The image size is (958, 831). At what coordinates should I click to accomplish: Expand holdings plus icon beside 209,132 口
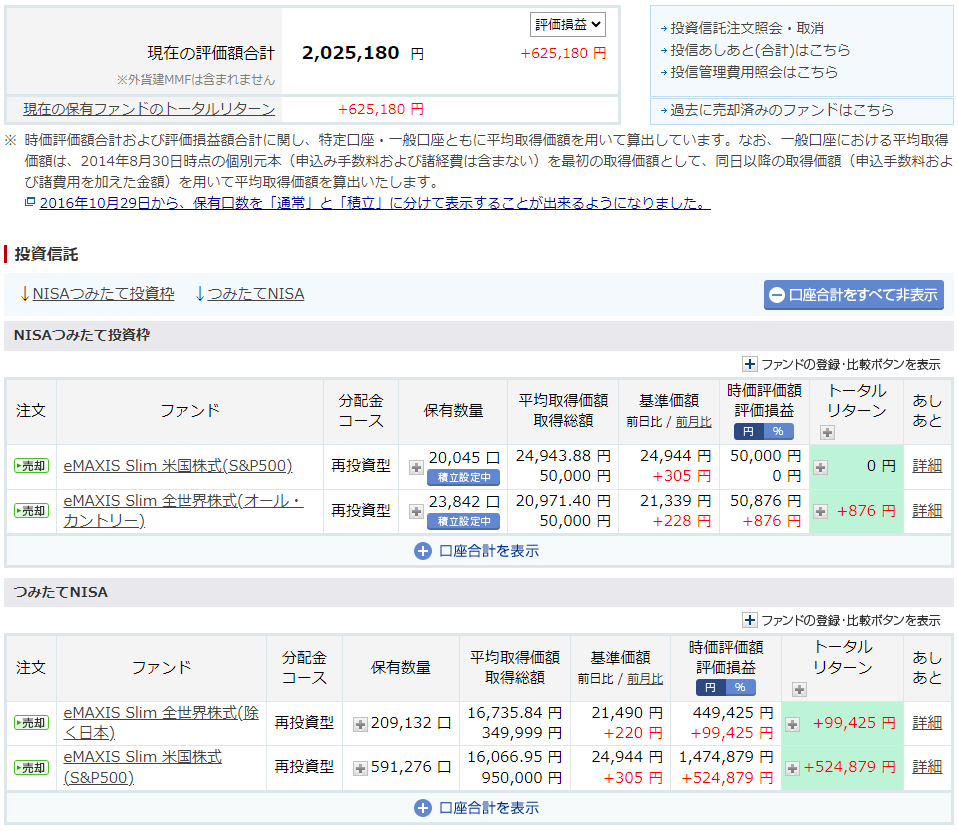click(360, 725)
